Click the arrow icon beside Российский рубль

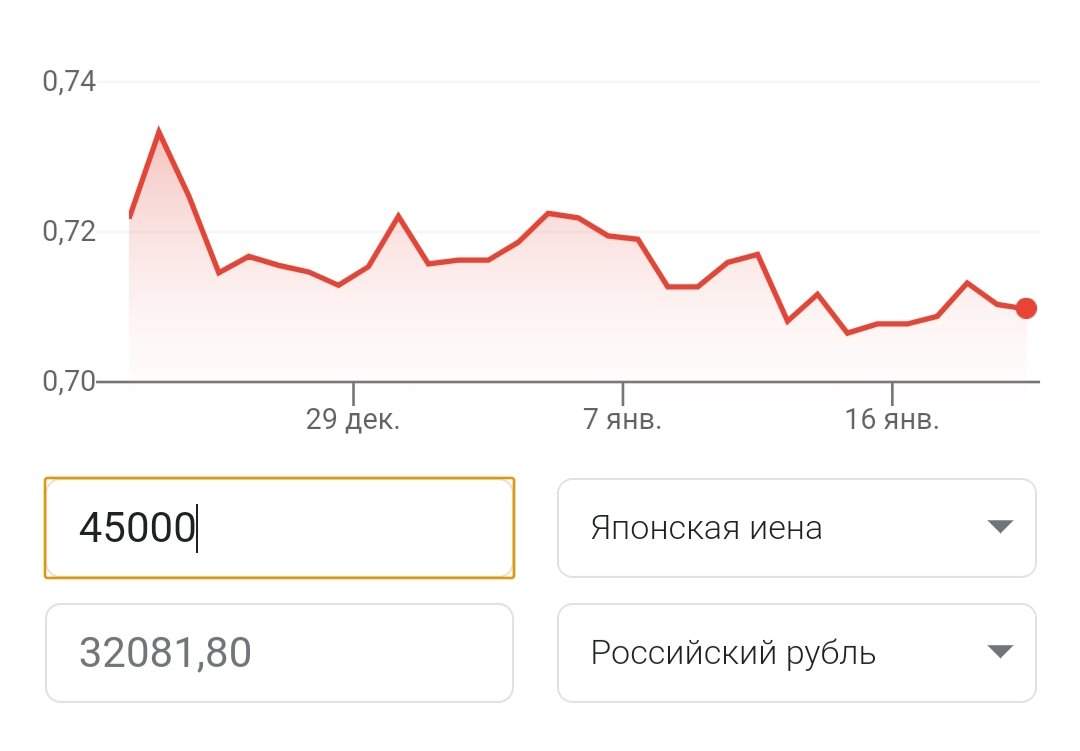[x=1000, y=653]
